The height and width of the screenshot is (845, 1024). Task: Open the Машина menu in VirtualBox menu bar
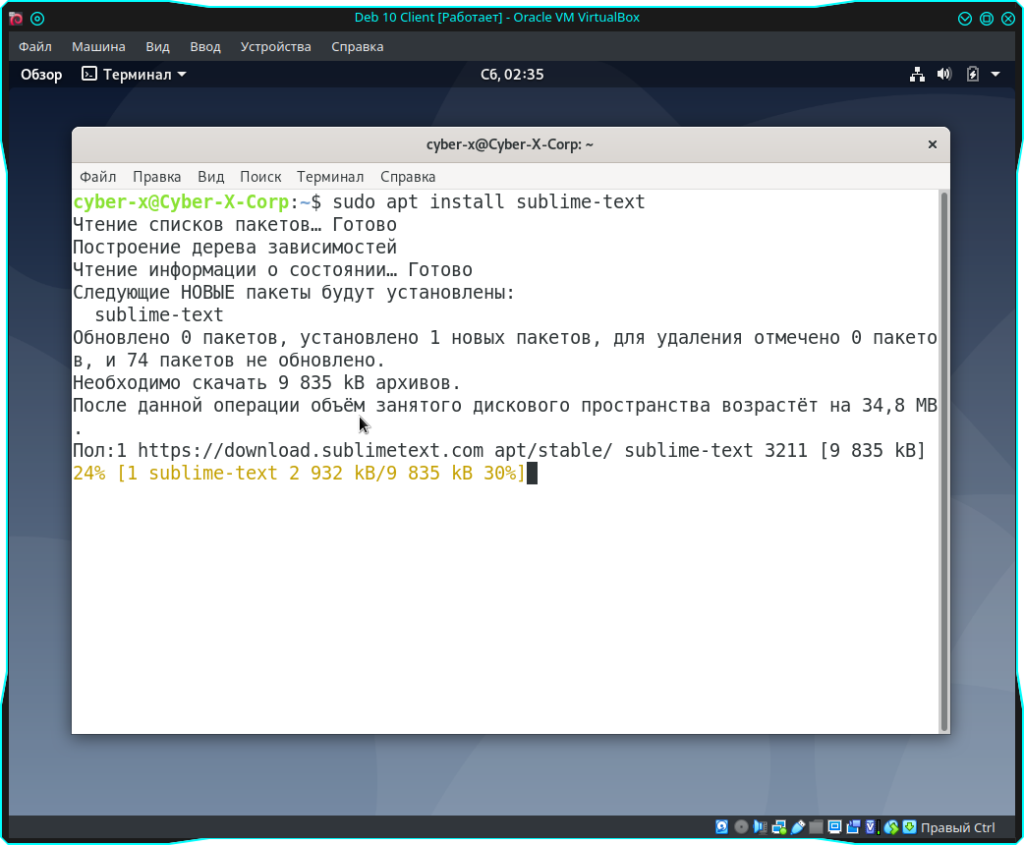98,47
